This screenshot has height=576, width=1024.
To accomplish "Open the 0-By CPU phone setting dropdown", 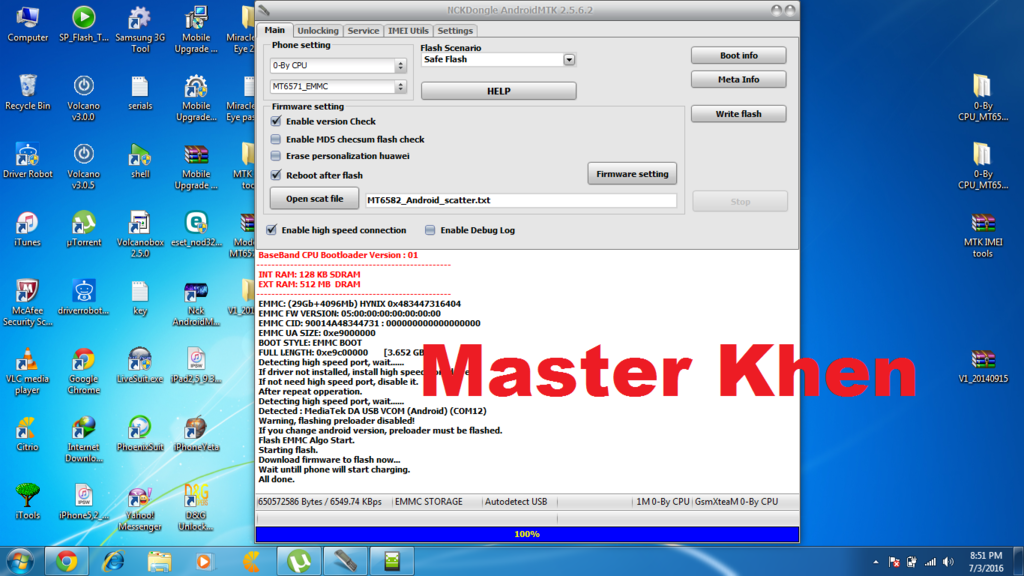I will (x=400, y=66).
